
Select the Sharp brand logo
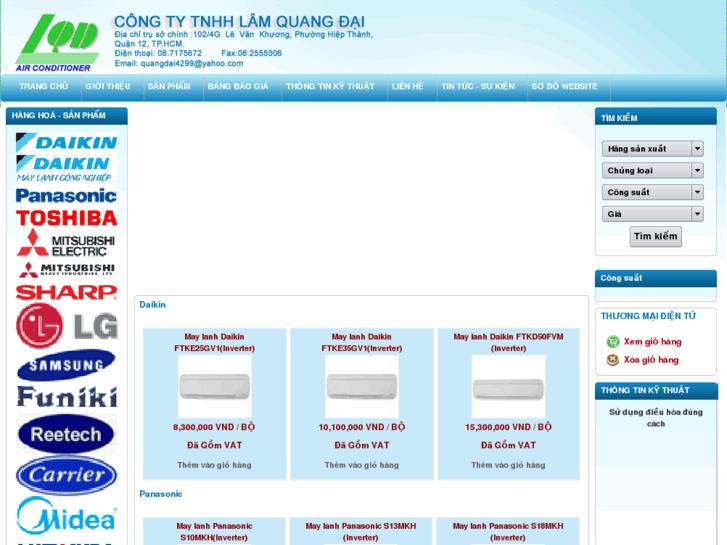tap(66, 292)
